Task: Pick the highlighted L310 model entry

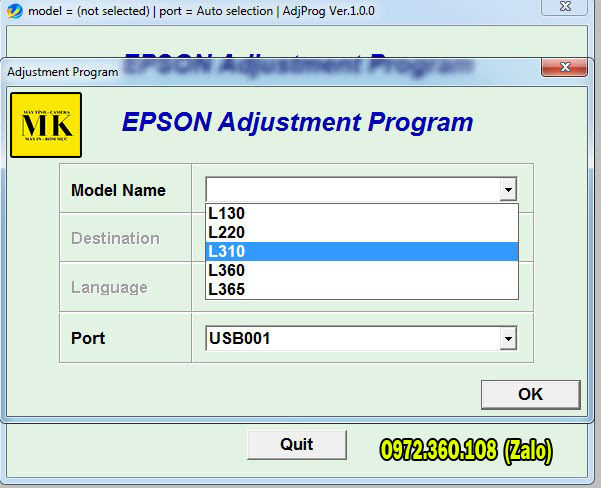Action: coord(362,251)
